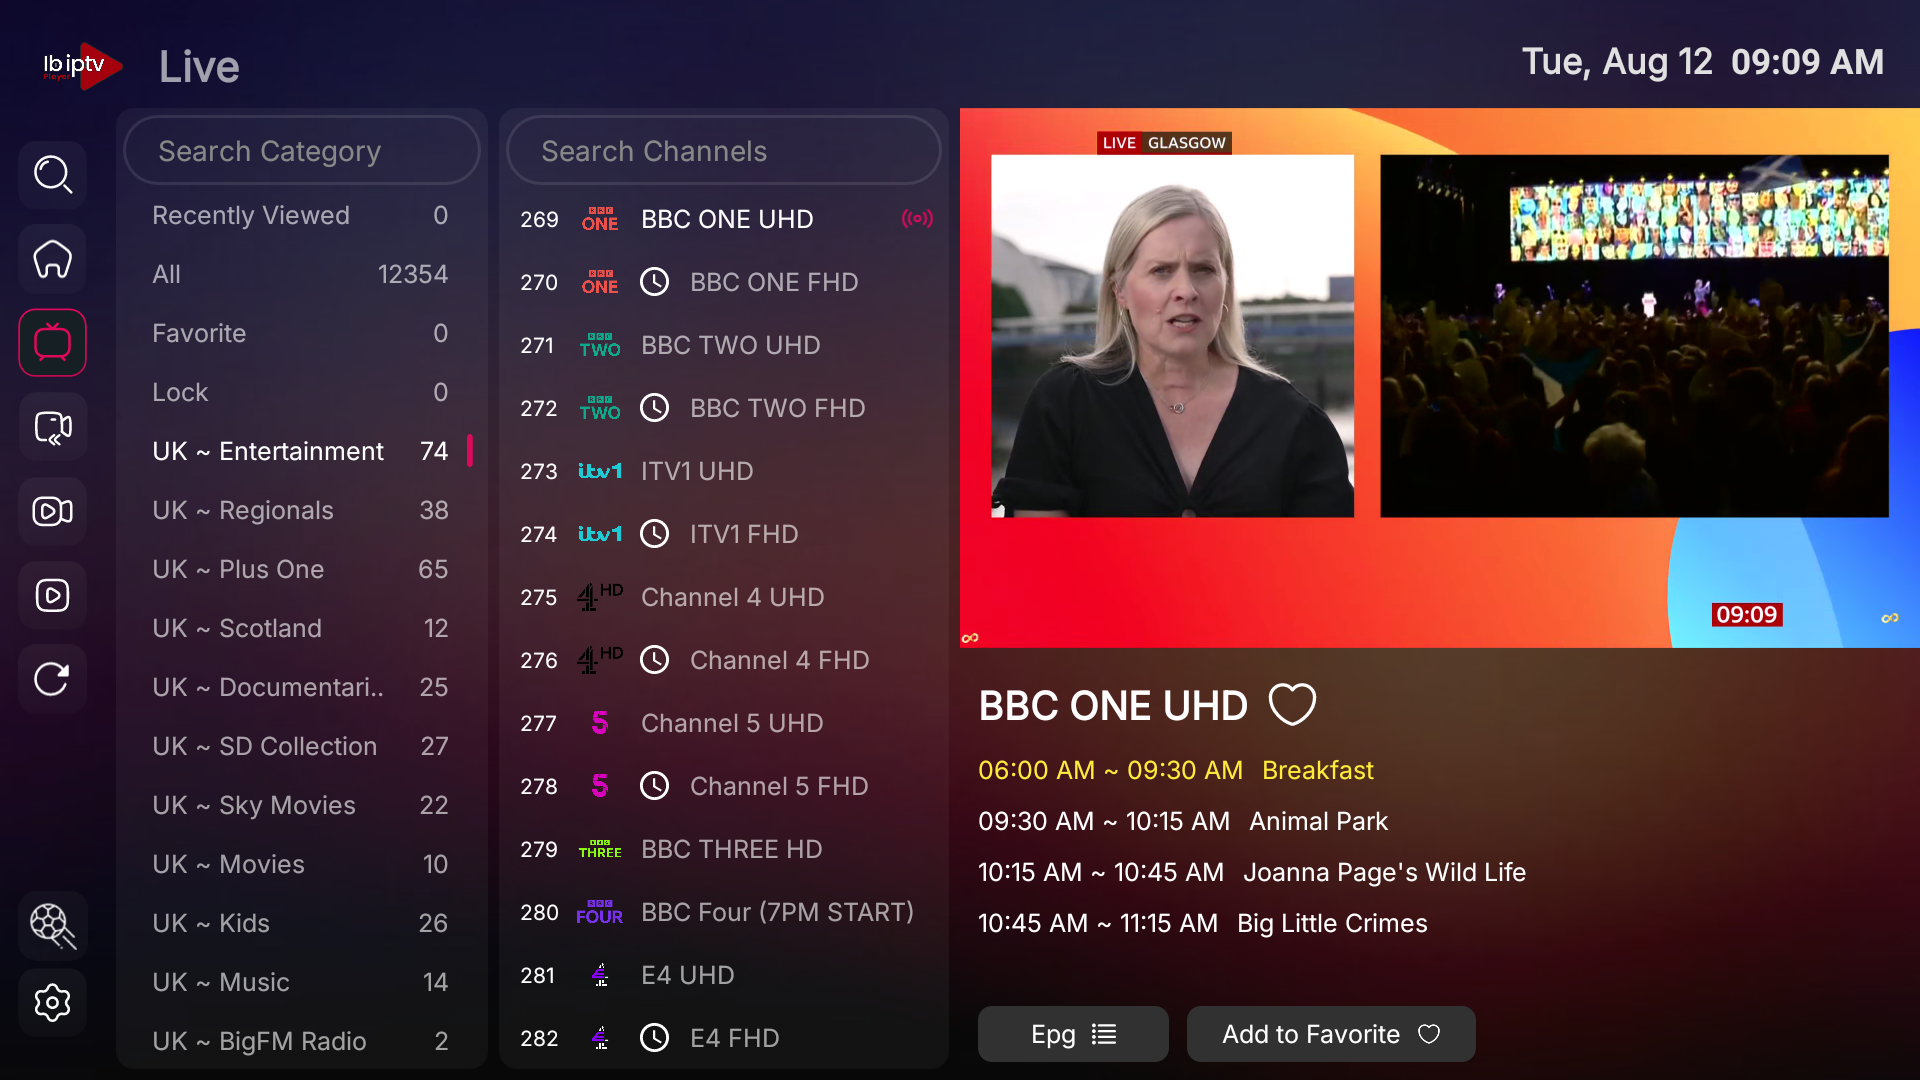Focus the Search Category field
Screen dimensions: 1920x1080
point(302,151)
